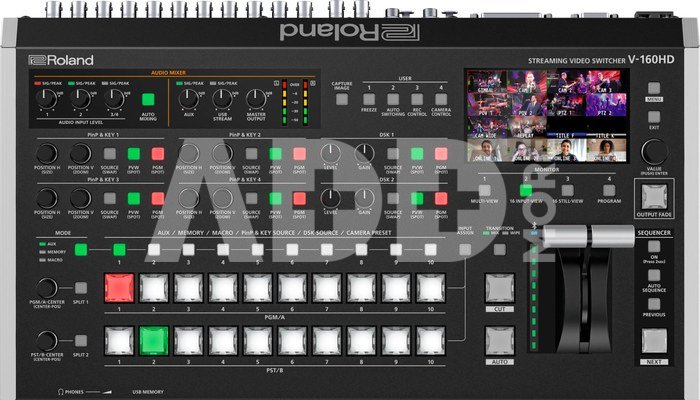The height and width of the screenshot is (400, 700).
Task: Turn on SEQUENCER ON button
Action: [654, 246]
